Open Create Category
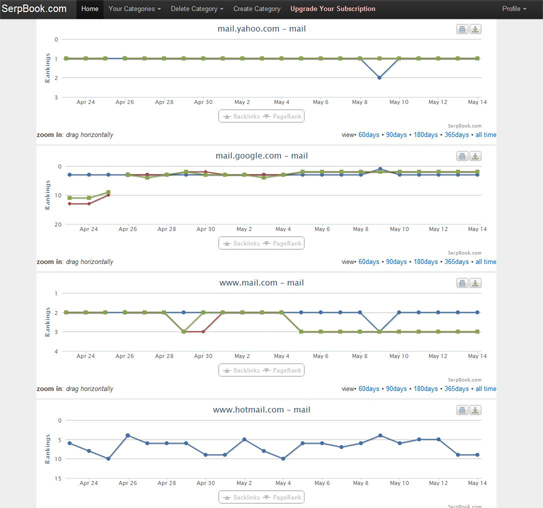 (257, 9)
